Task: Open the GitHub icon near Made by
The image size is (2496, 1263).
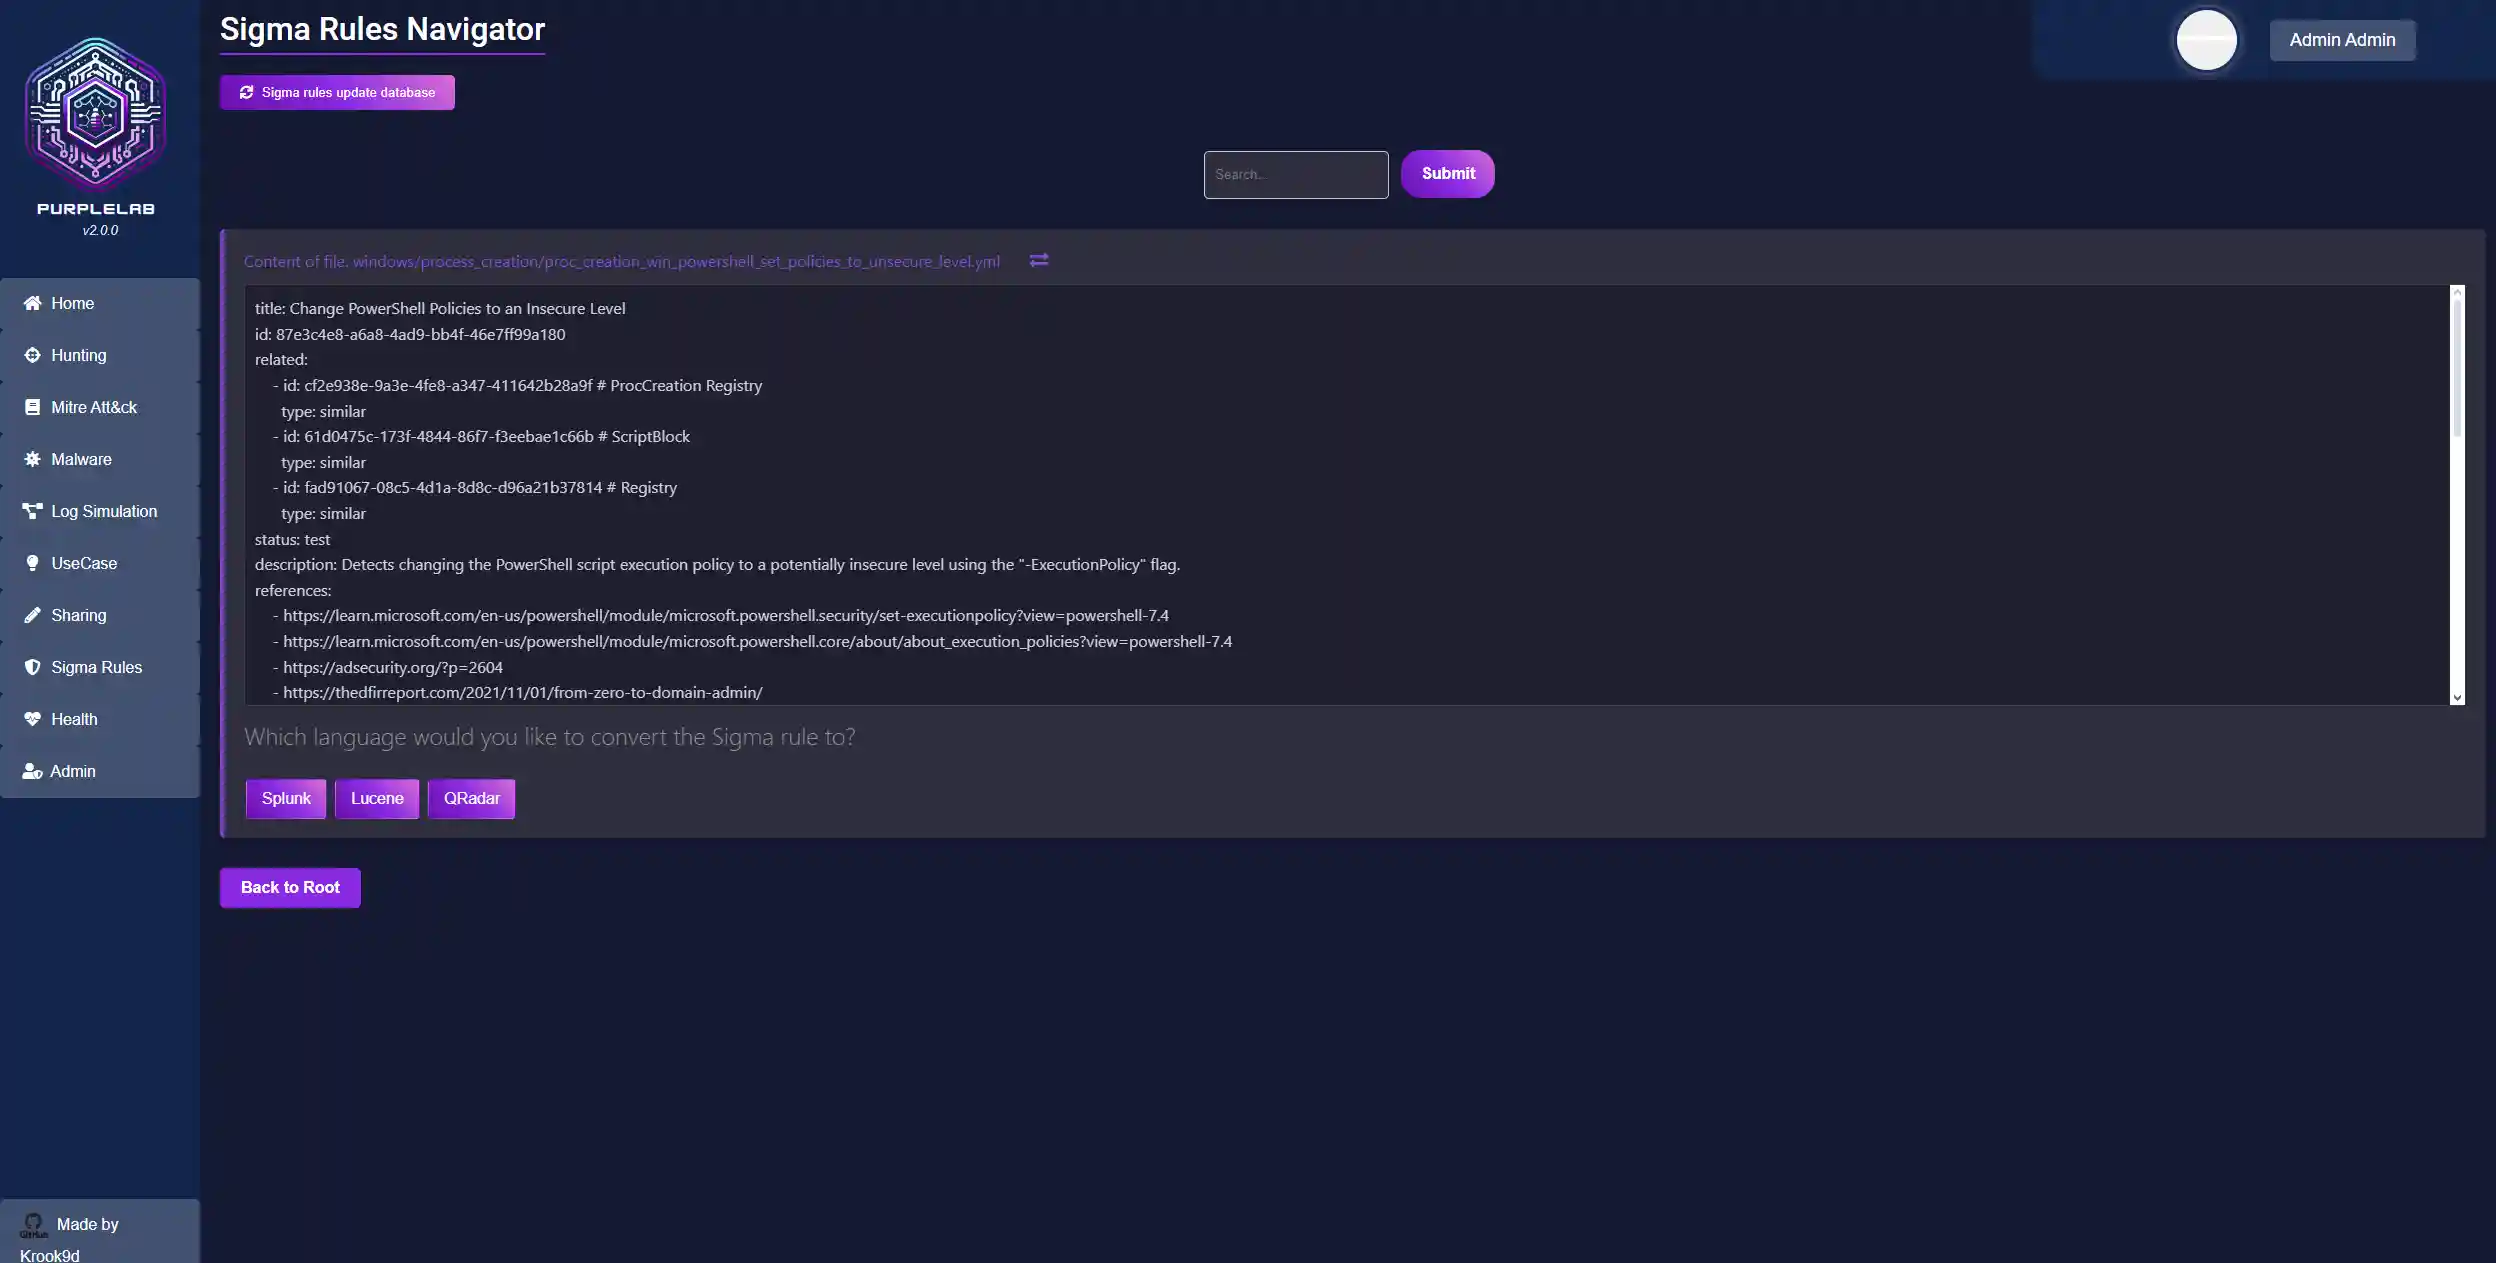Action: [34, 1223]
